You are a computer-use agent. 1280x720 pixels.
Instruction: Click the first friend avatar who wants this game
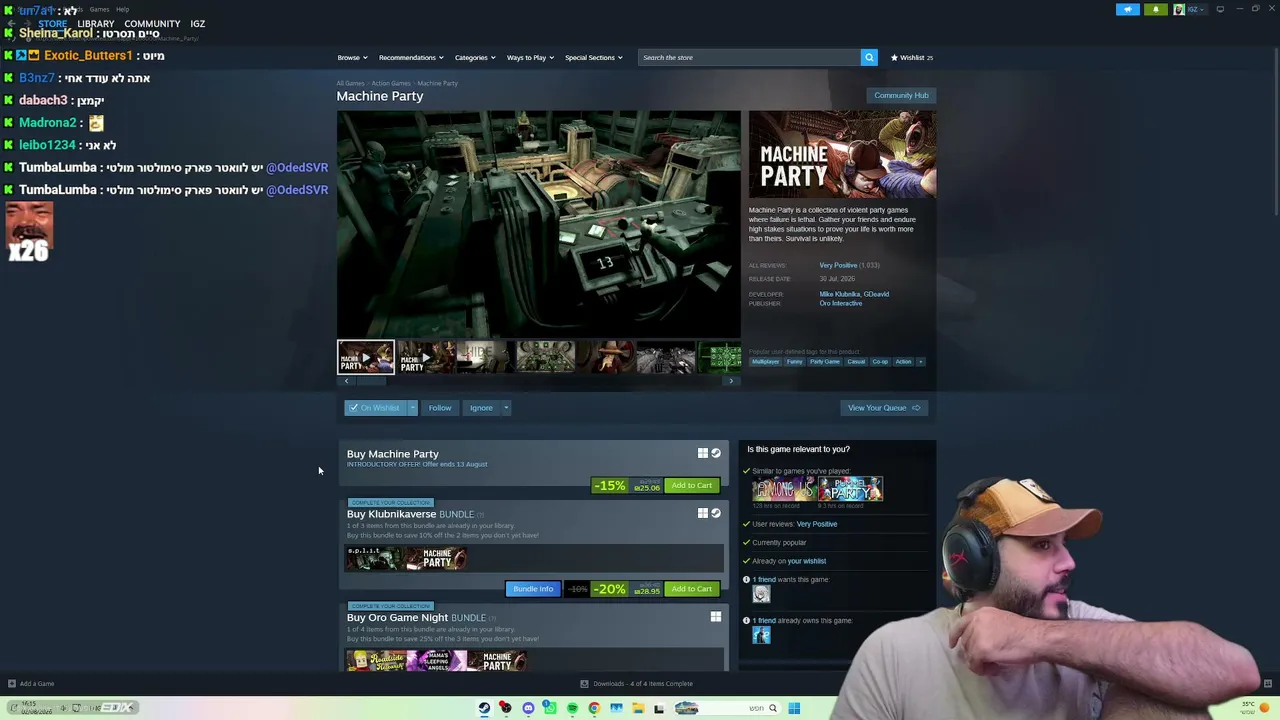point(761,594)
